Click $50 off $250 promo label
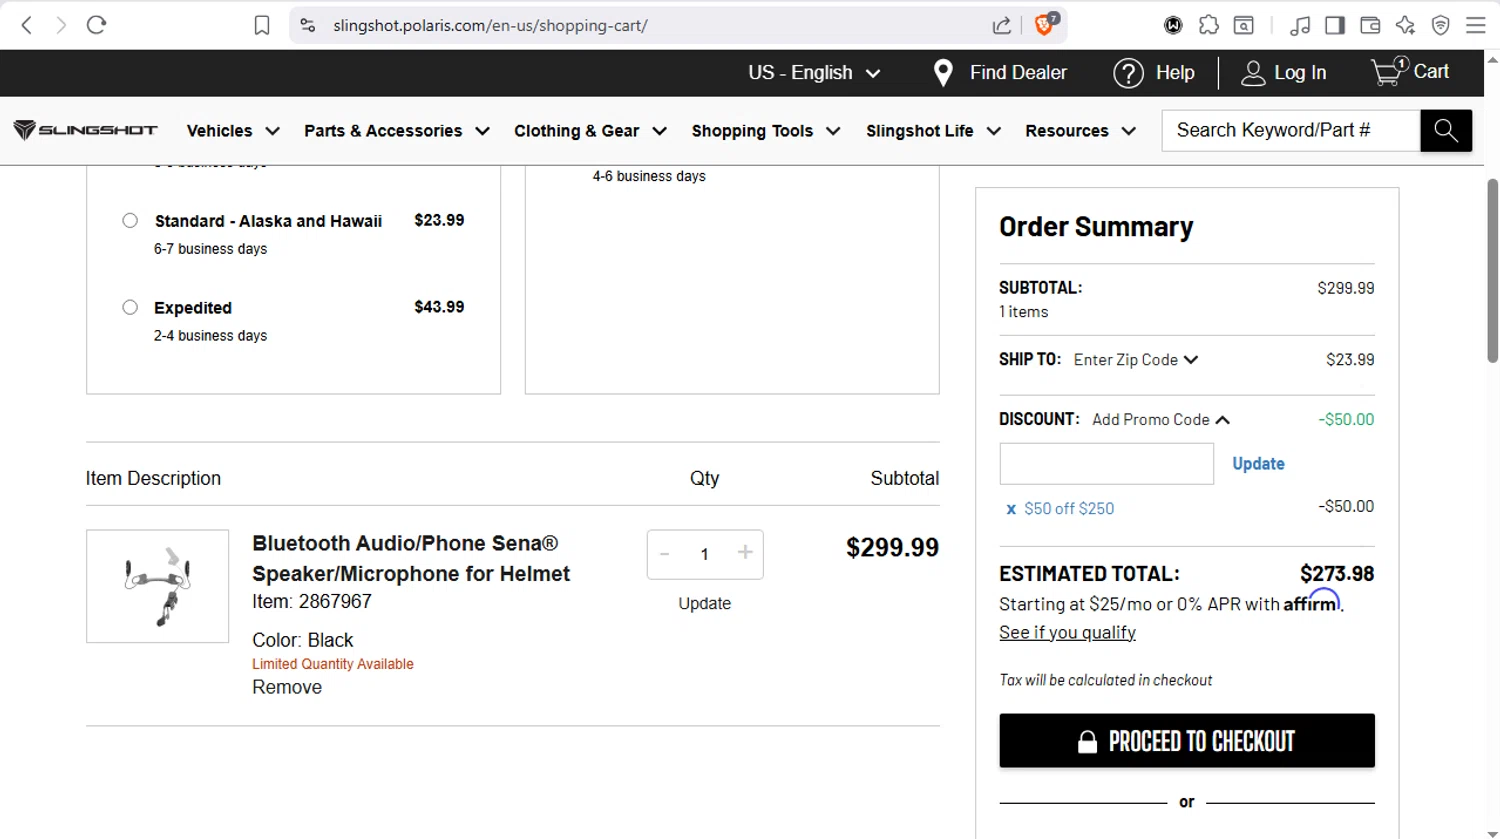 pos(1069,509)
